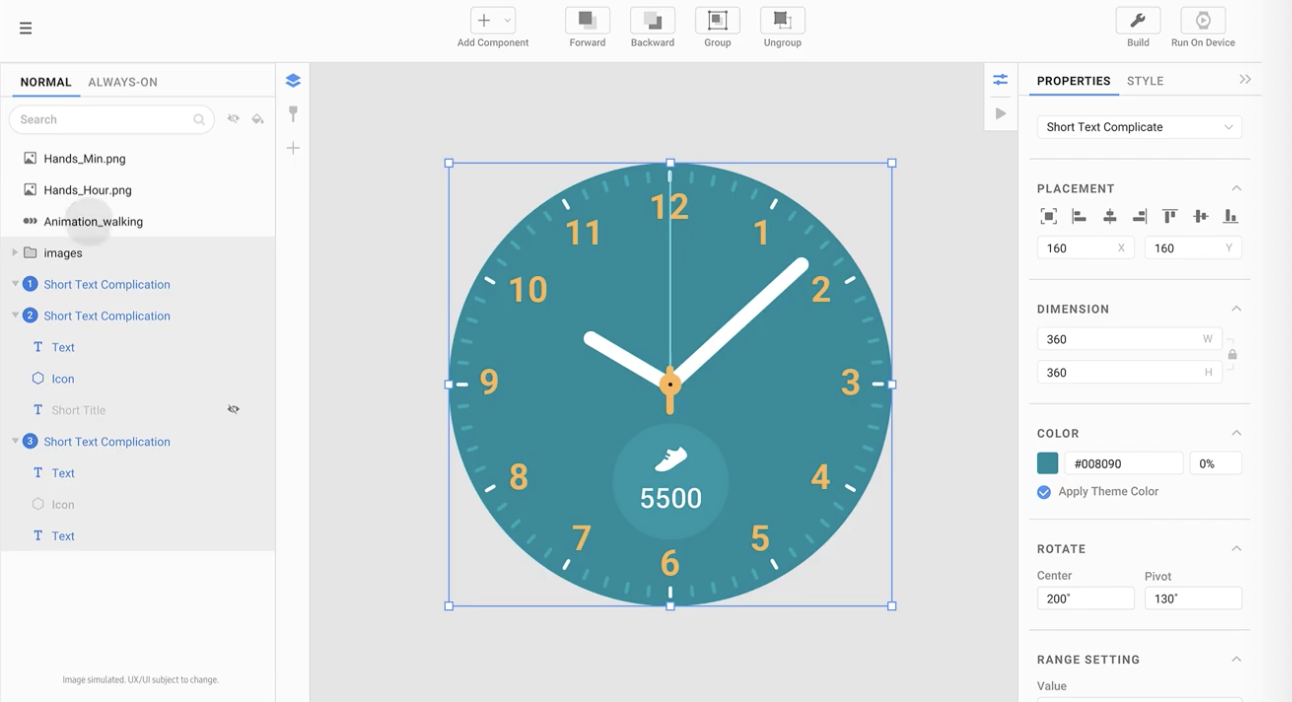Open the Build wrench tool
Viewport: 1292px width, 702px height.
point(1138,21)
